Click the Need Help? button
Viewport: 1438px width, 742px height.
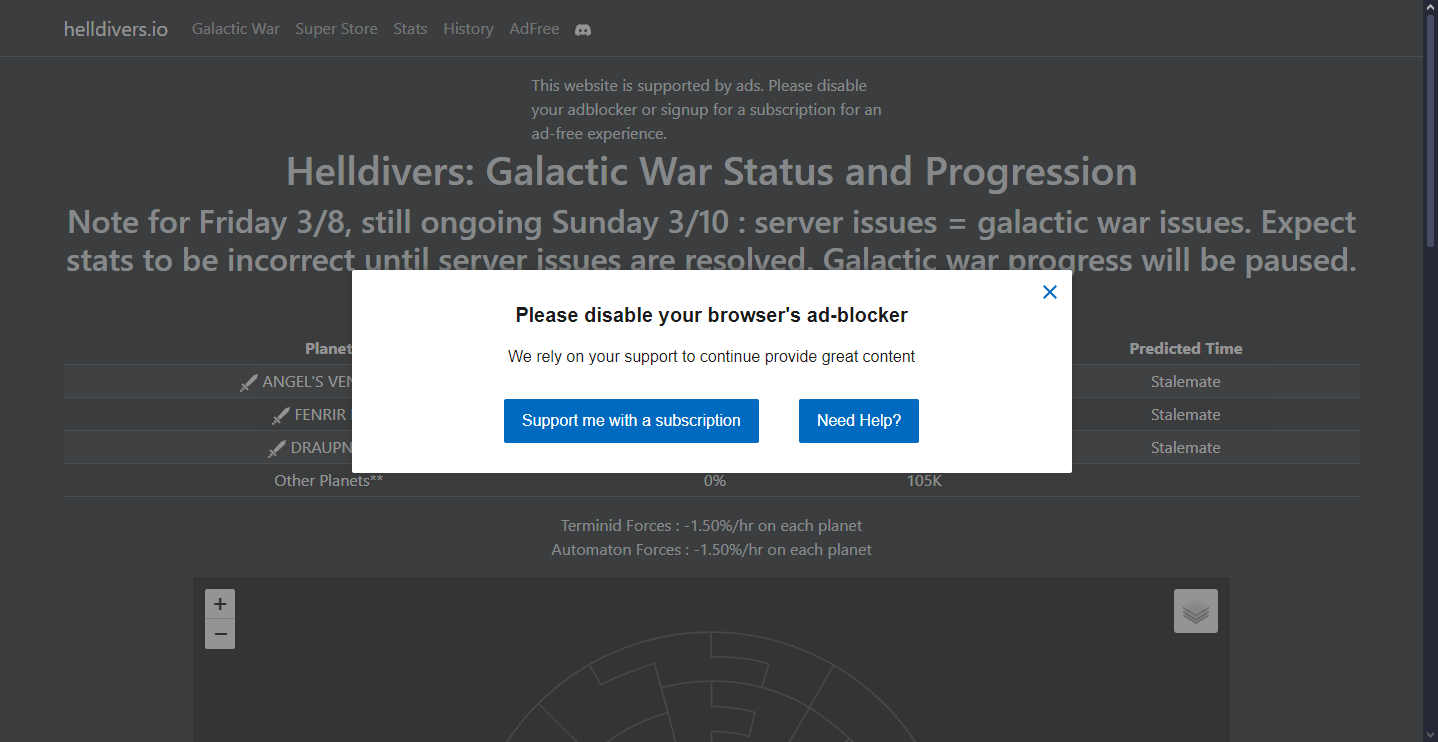click(x=858, y=420)
